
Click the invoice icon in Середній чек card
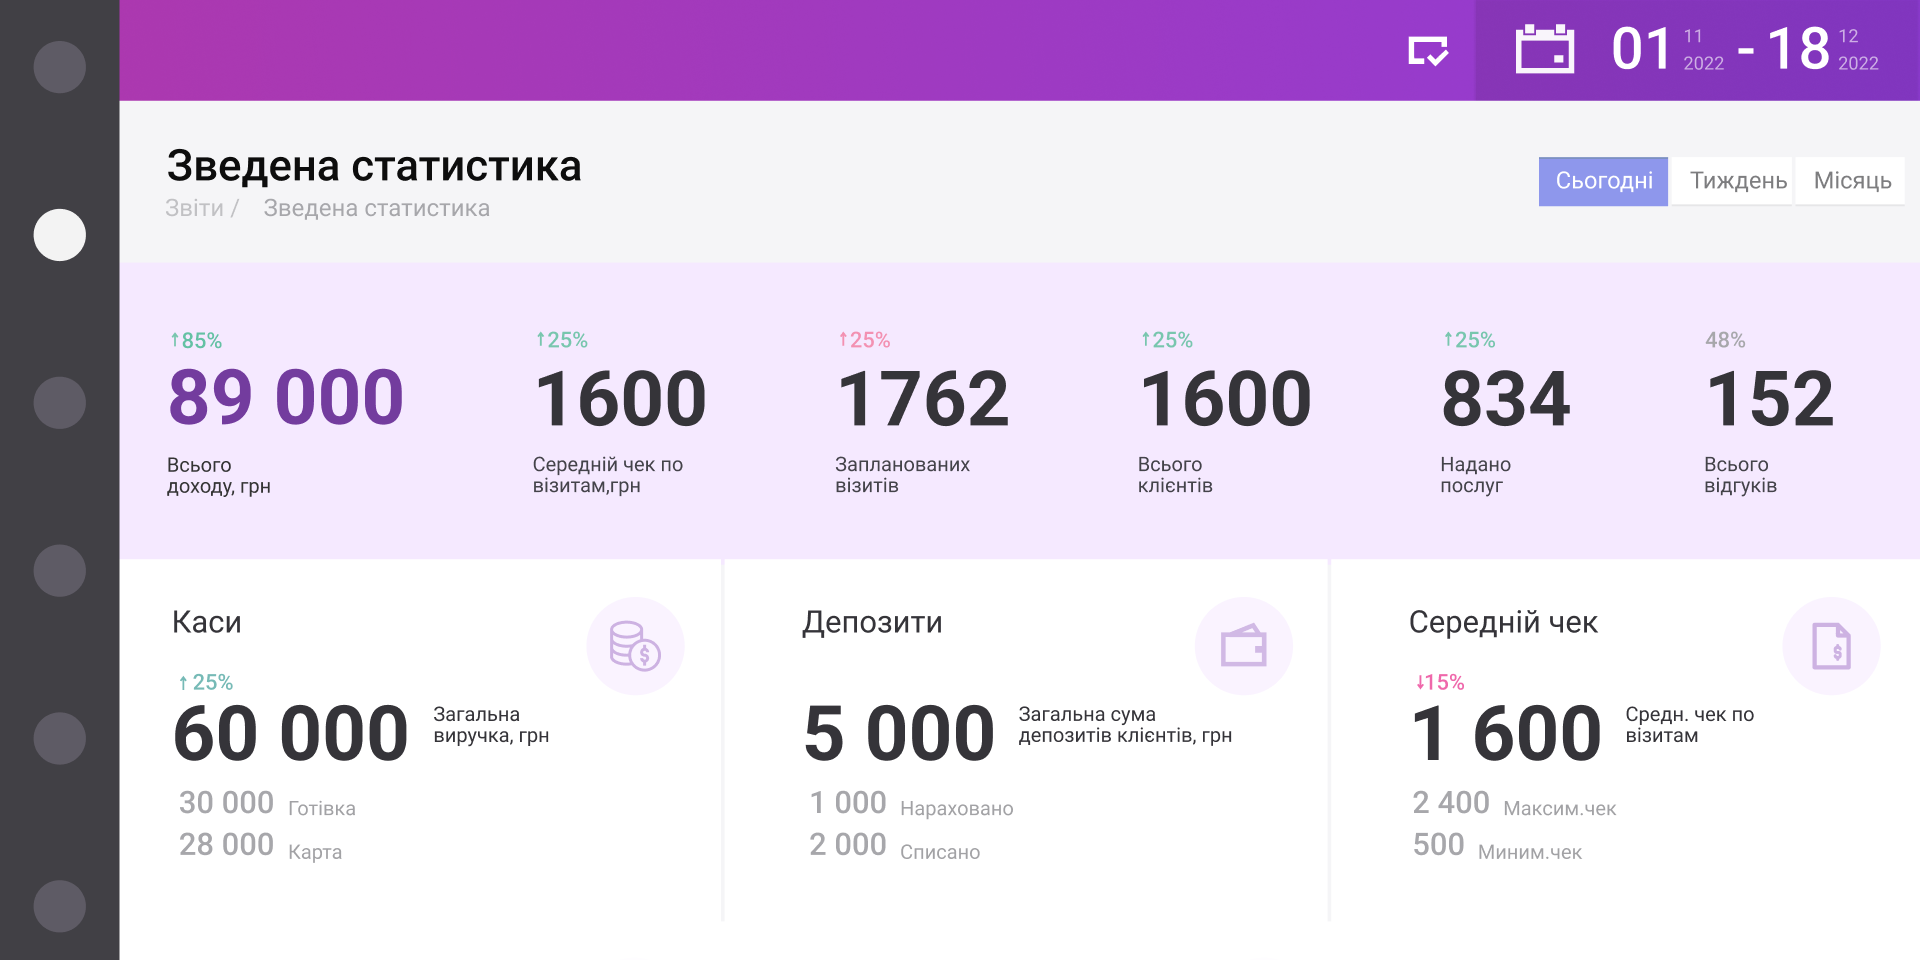coord(1831,646)
